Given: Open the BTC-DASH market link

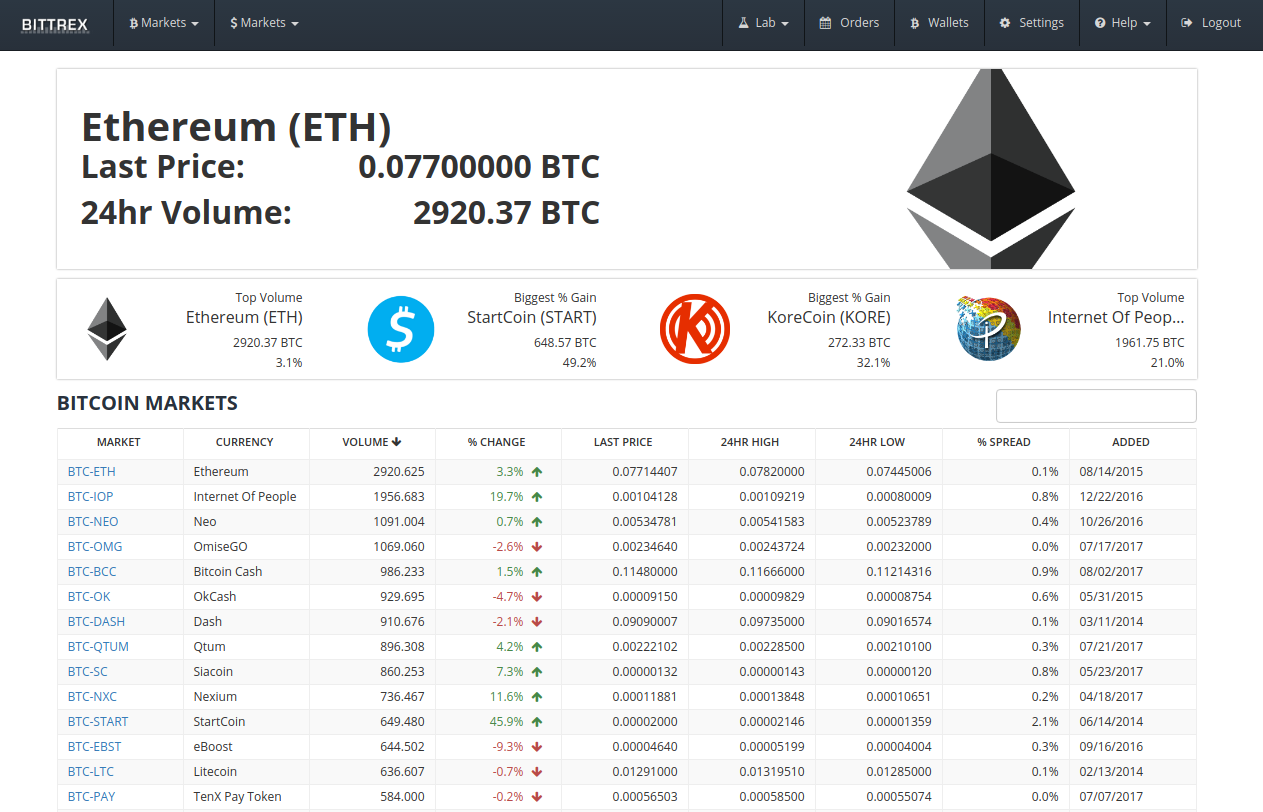Looking at the screenshot, I should tap(97, 622).
